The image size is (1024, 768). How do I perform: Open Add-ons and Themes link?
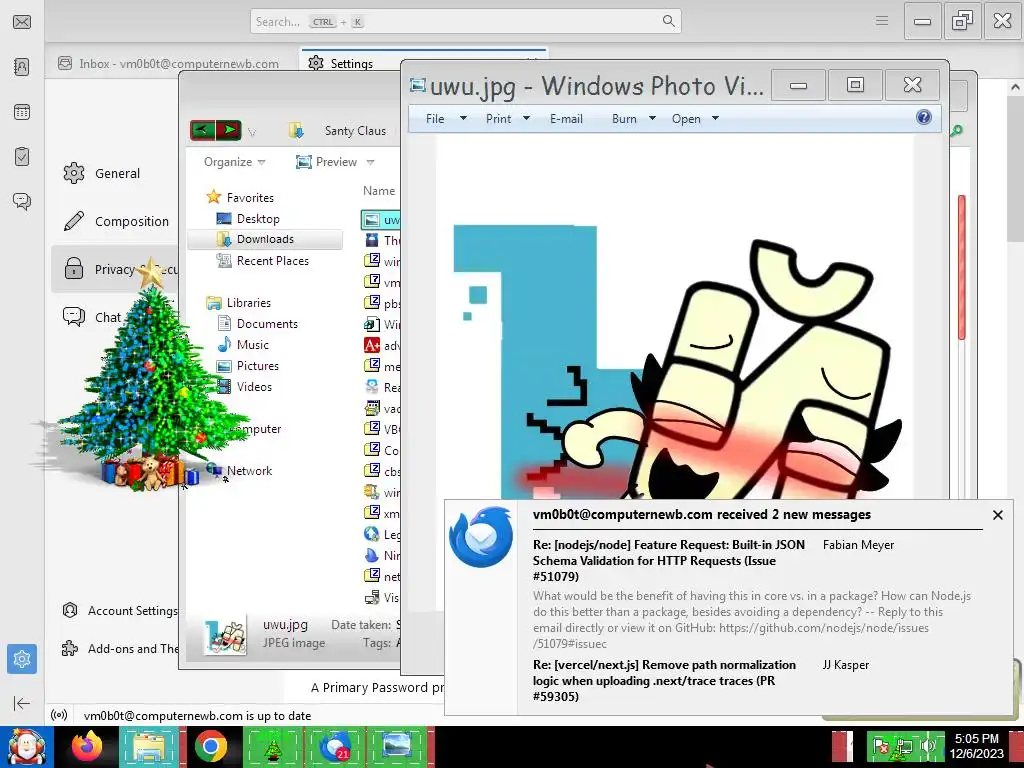(120, 648)
